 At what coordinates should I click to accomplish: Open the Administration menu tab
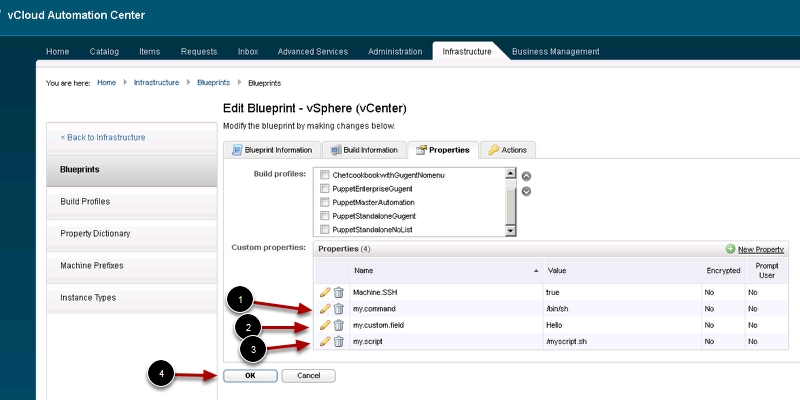395,51
